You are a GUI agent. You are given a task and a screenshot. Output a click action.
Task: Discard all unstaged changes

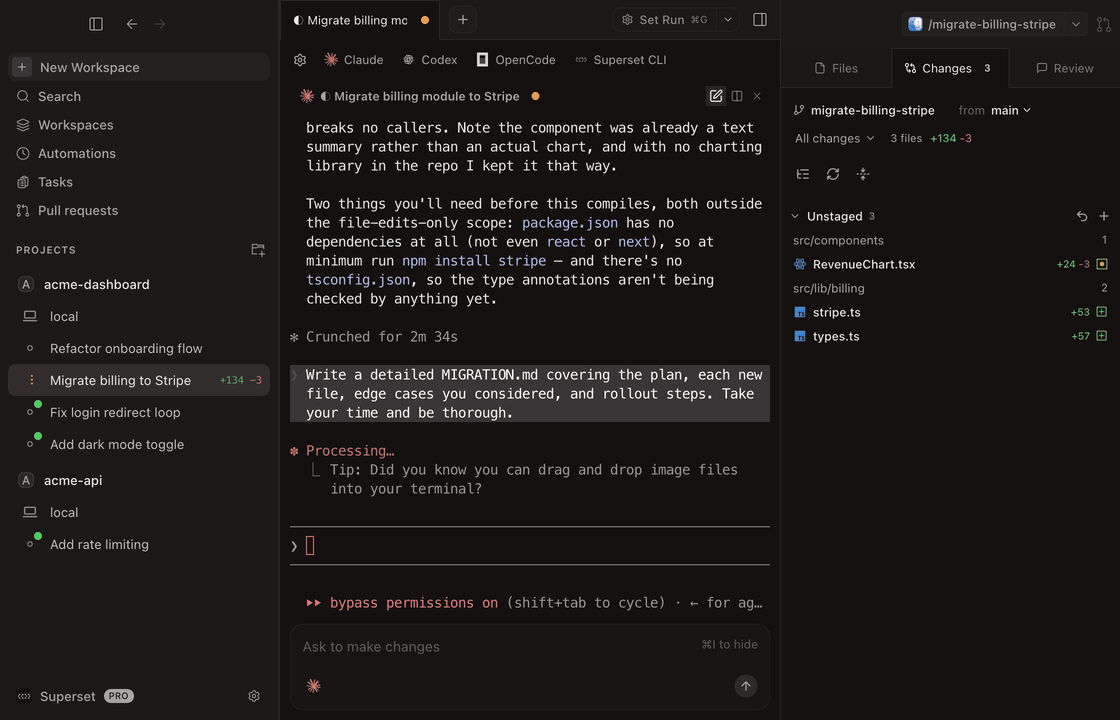[1082, 216]
